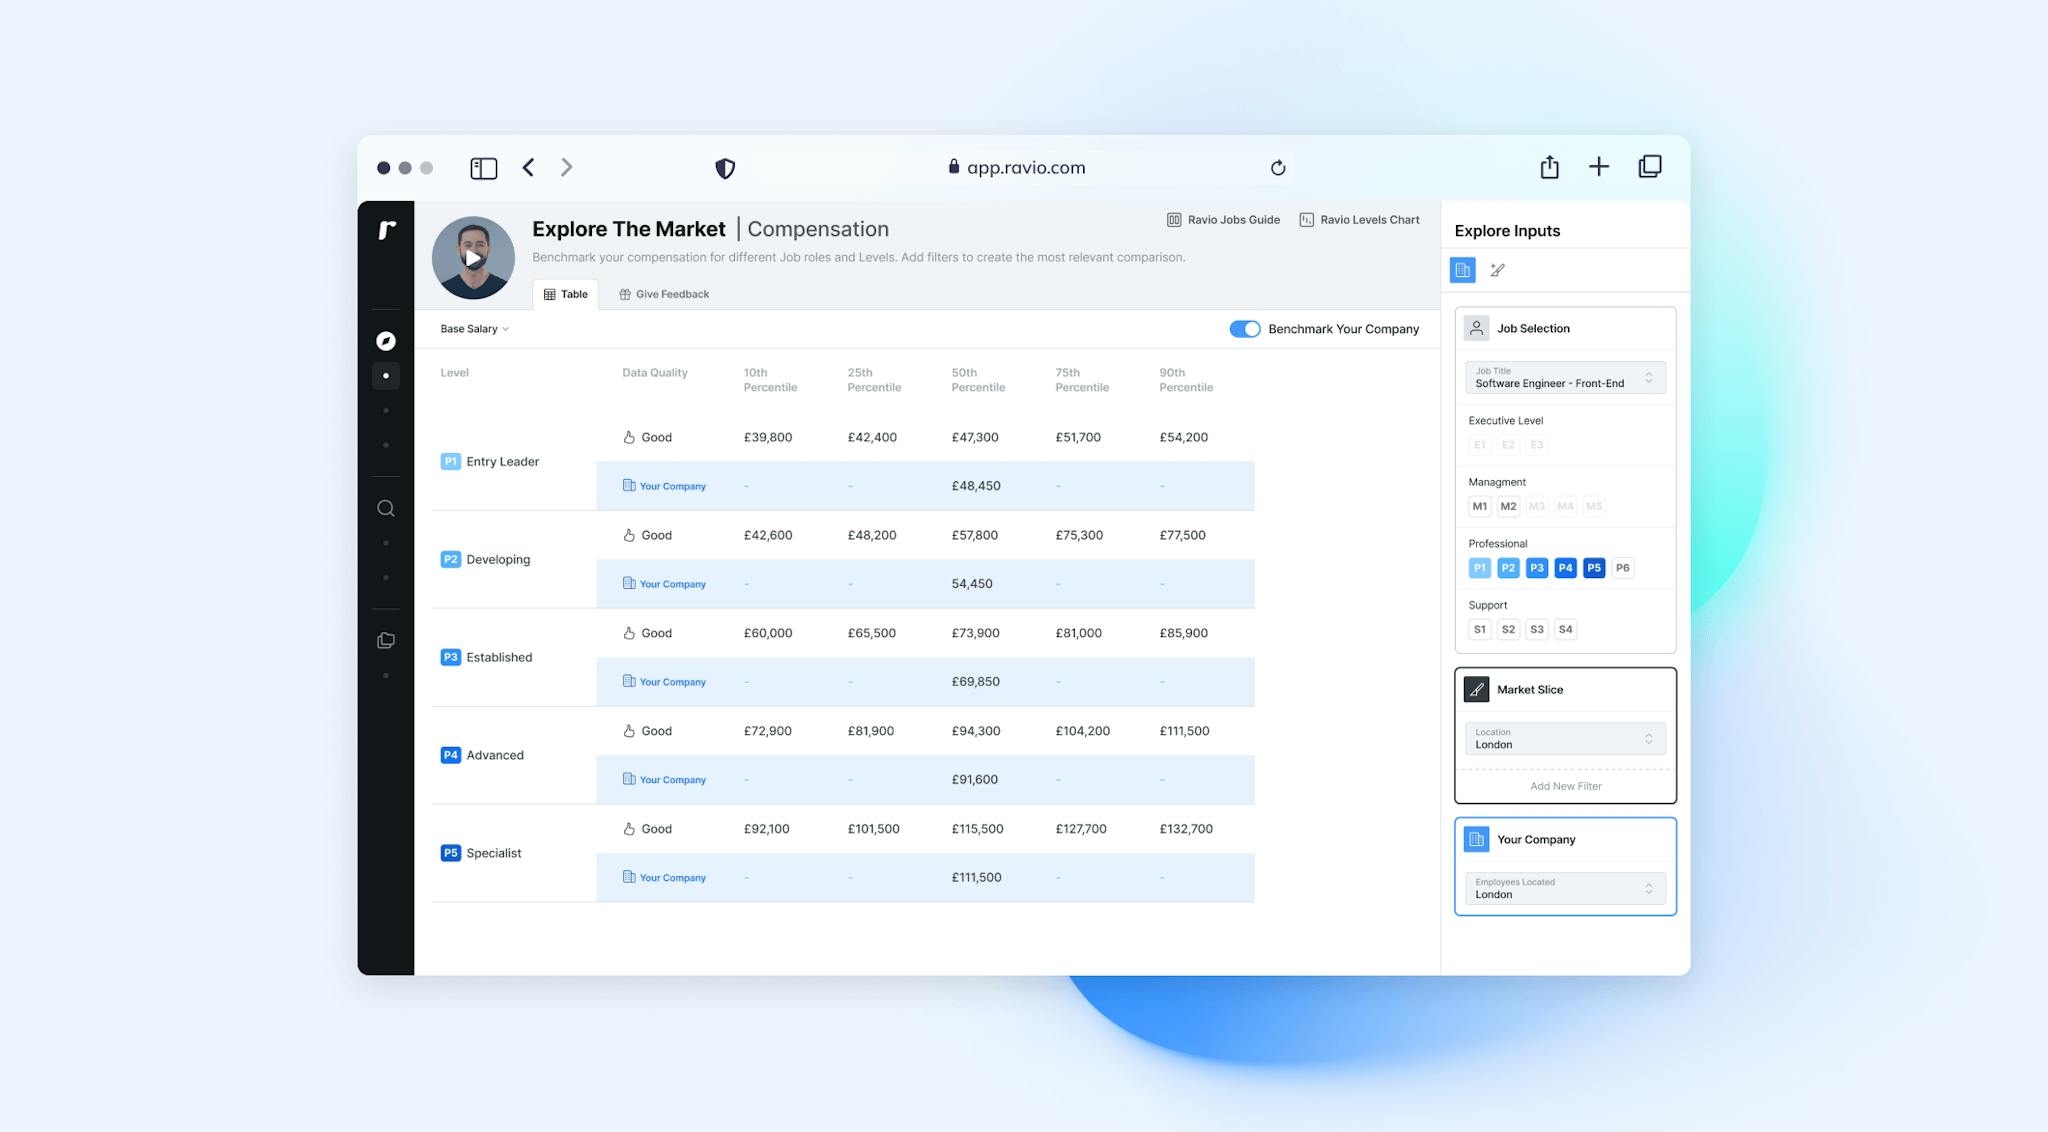Screen dimensions: 2048x1132
Task: Click the Ravio logo at sidebar top
Action: (x=386, y=230)
